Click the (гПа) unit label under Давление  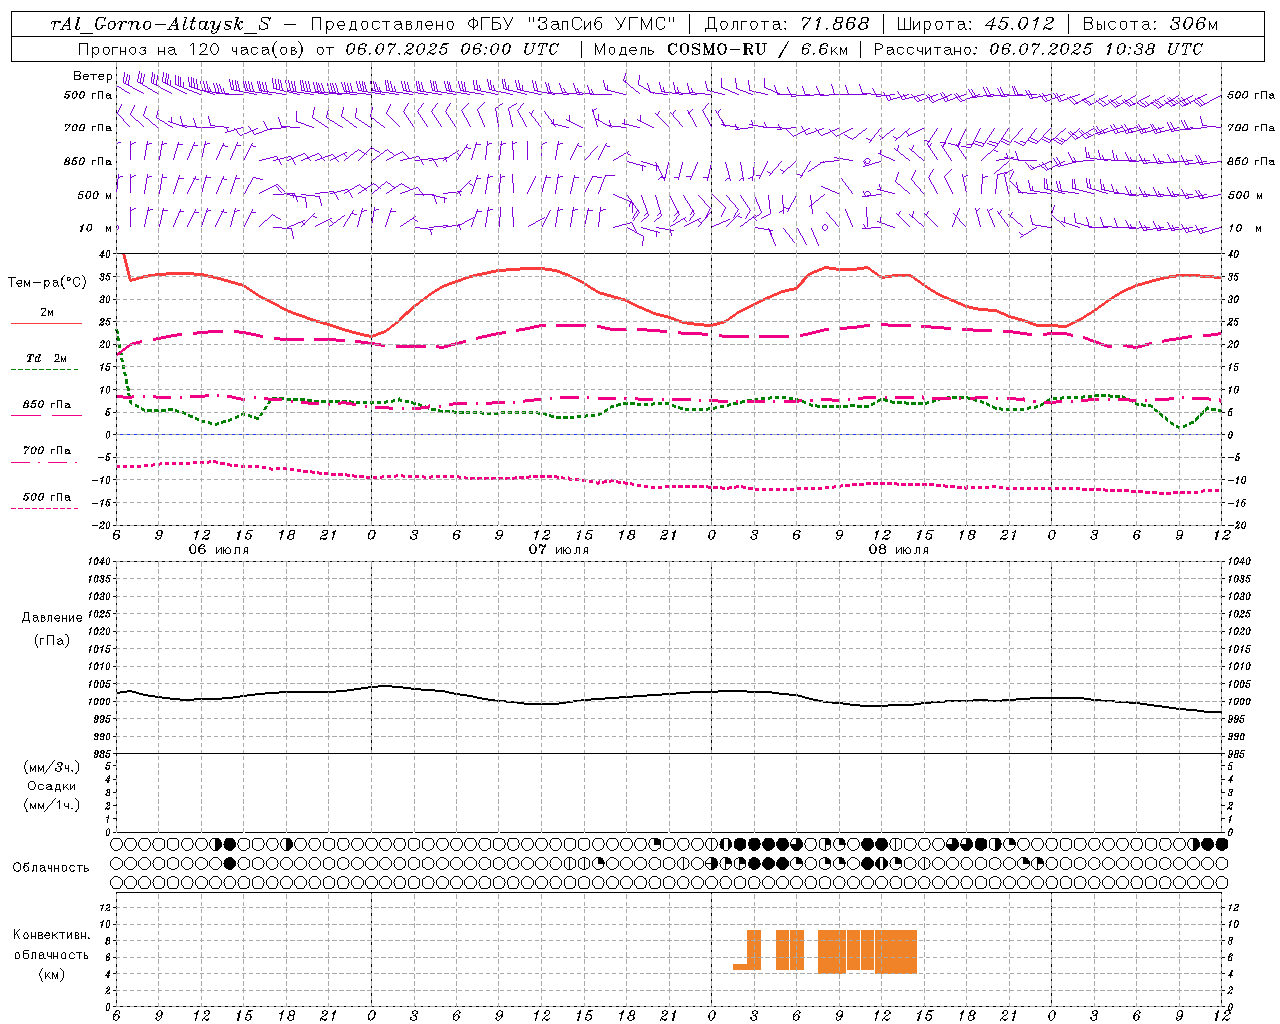point(52,640)
